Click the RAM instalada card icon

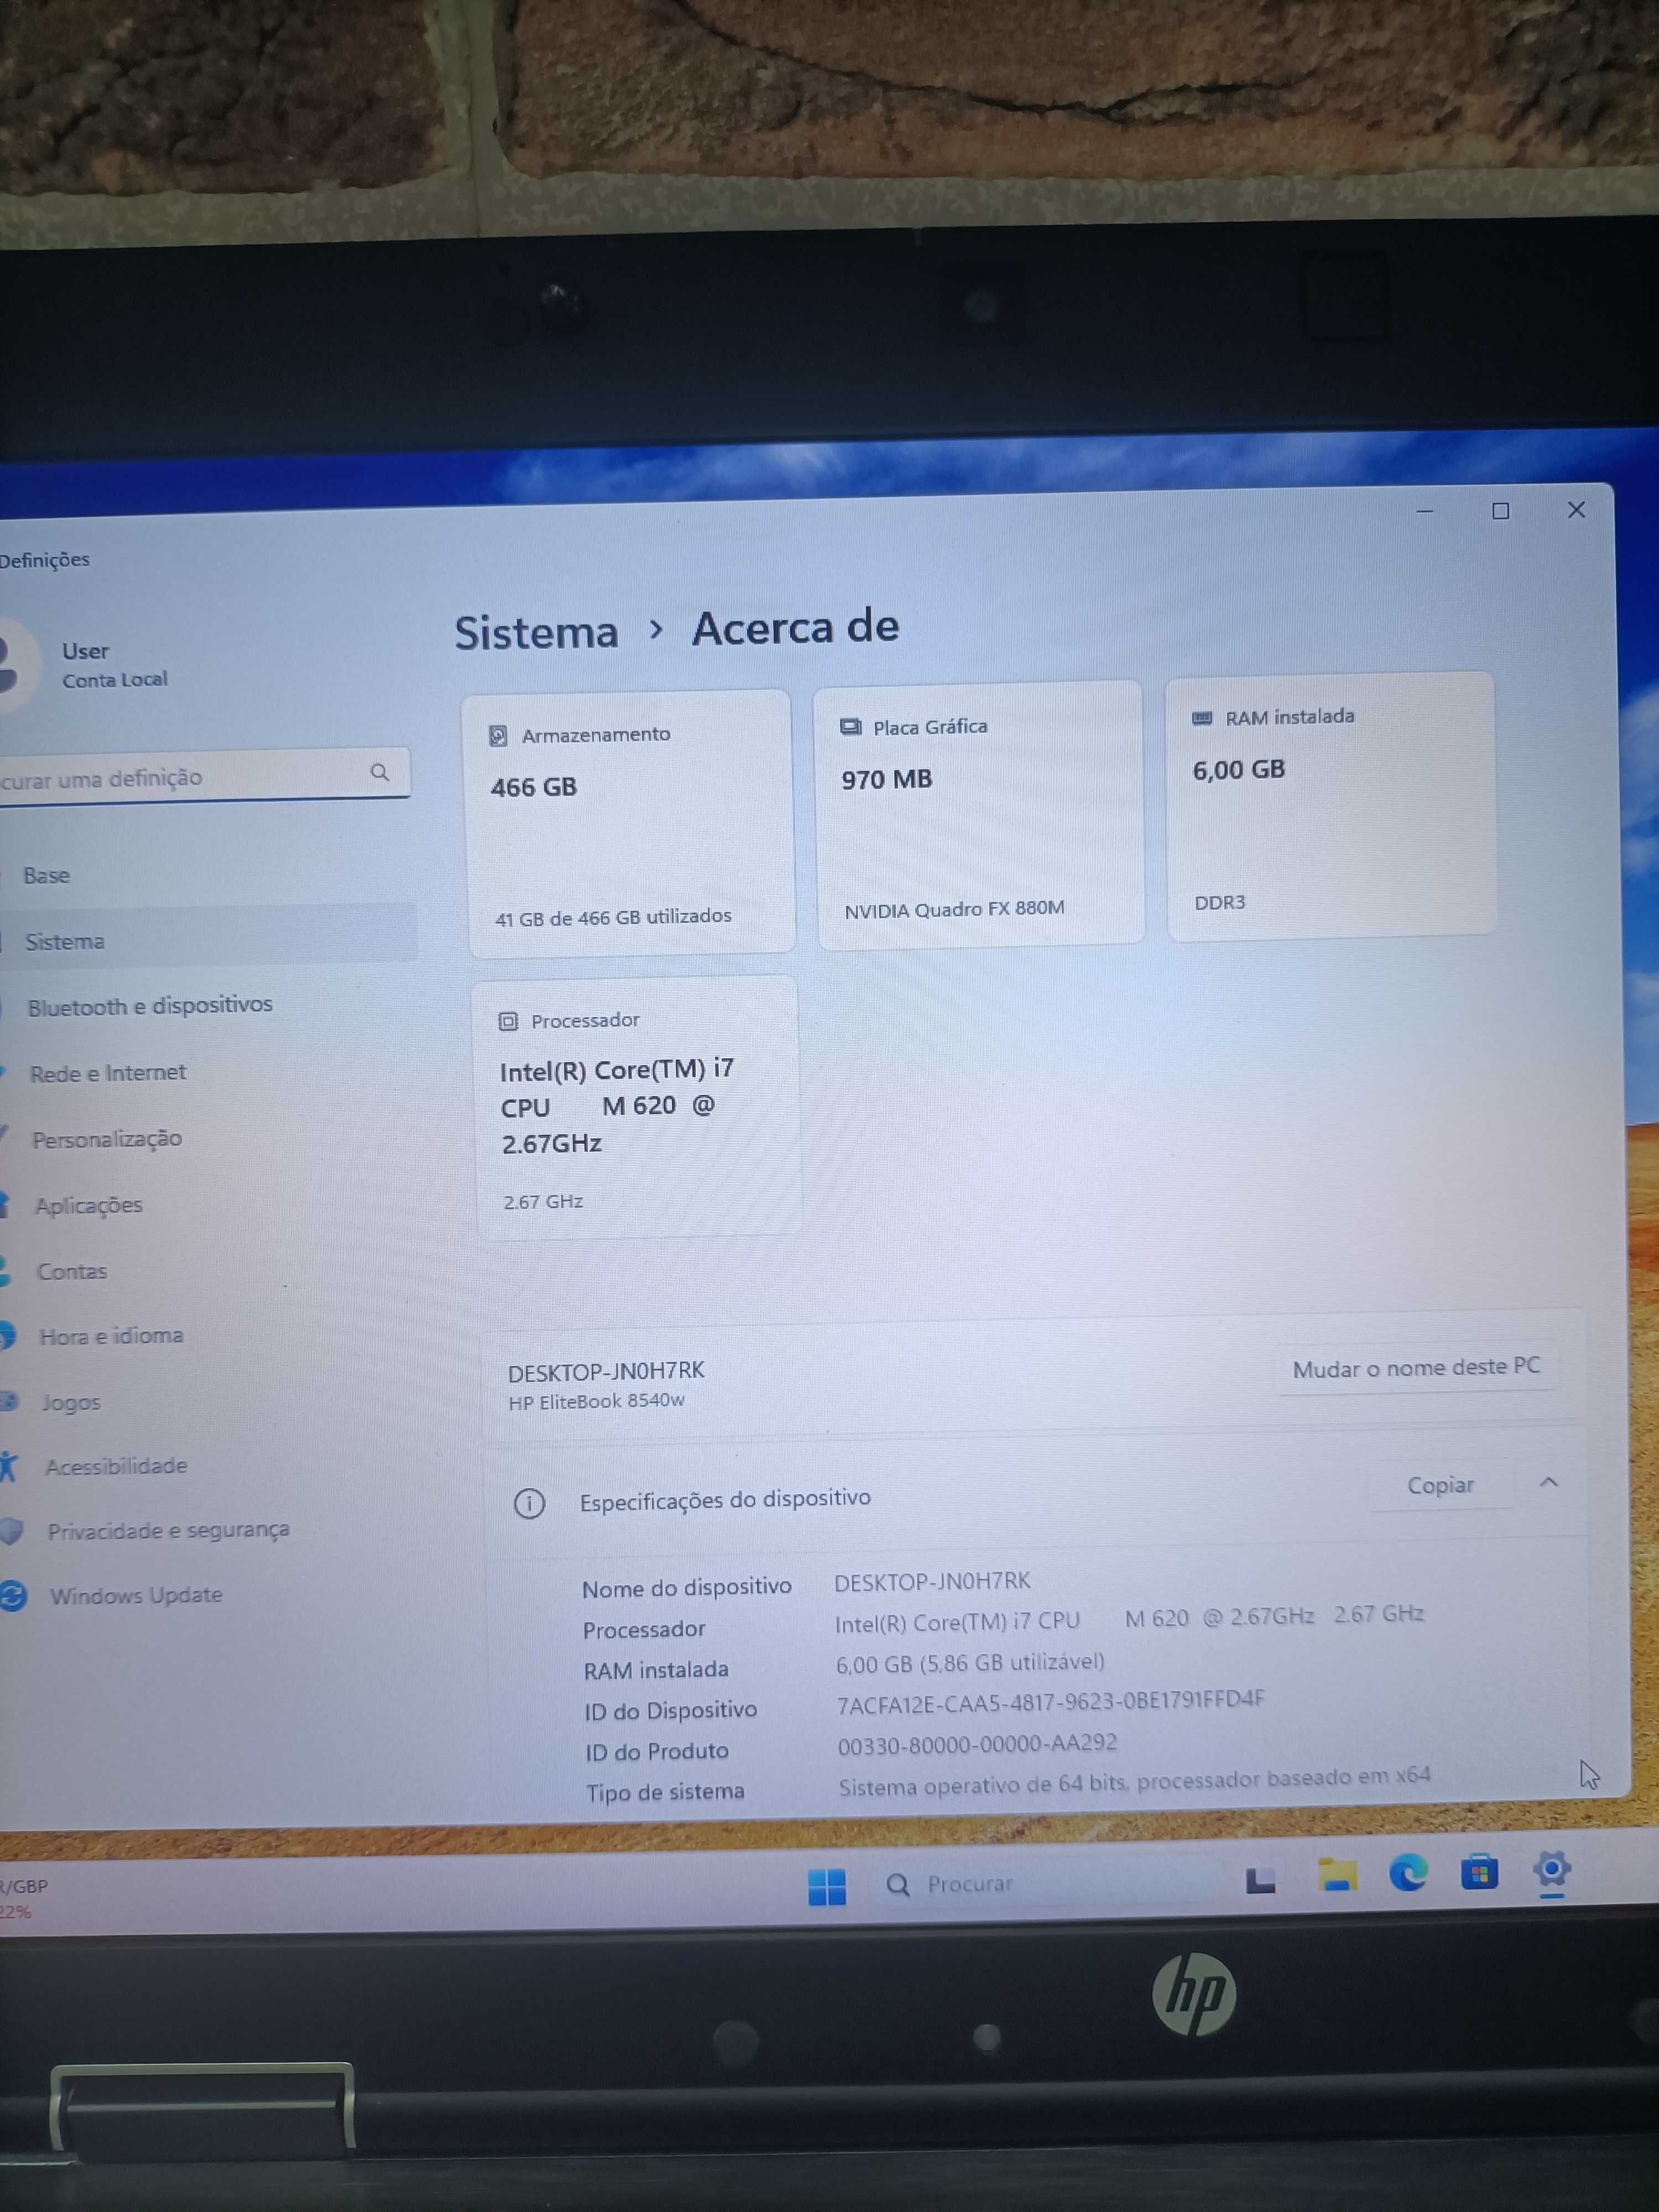(1202, 718)
